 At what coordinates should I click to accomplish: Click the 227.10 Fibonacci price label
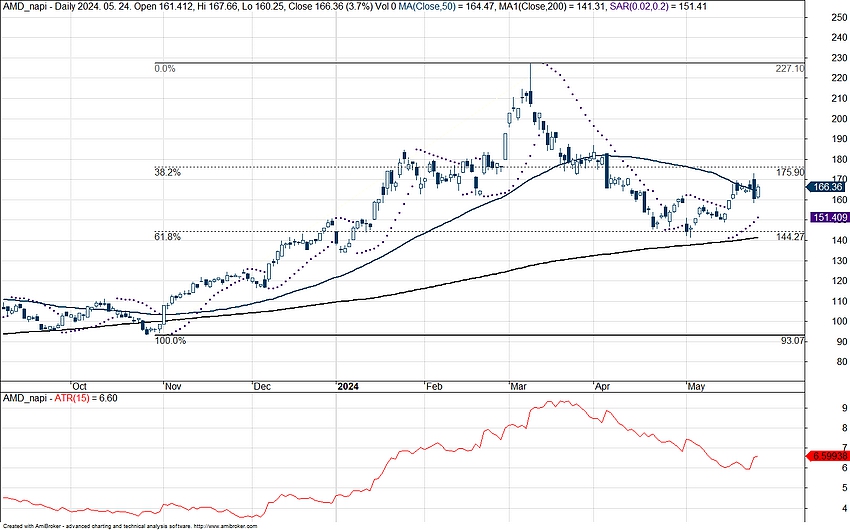click(x=790, y=69)
